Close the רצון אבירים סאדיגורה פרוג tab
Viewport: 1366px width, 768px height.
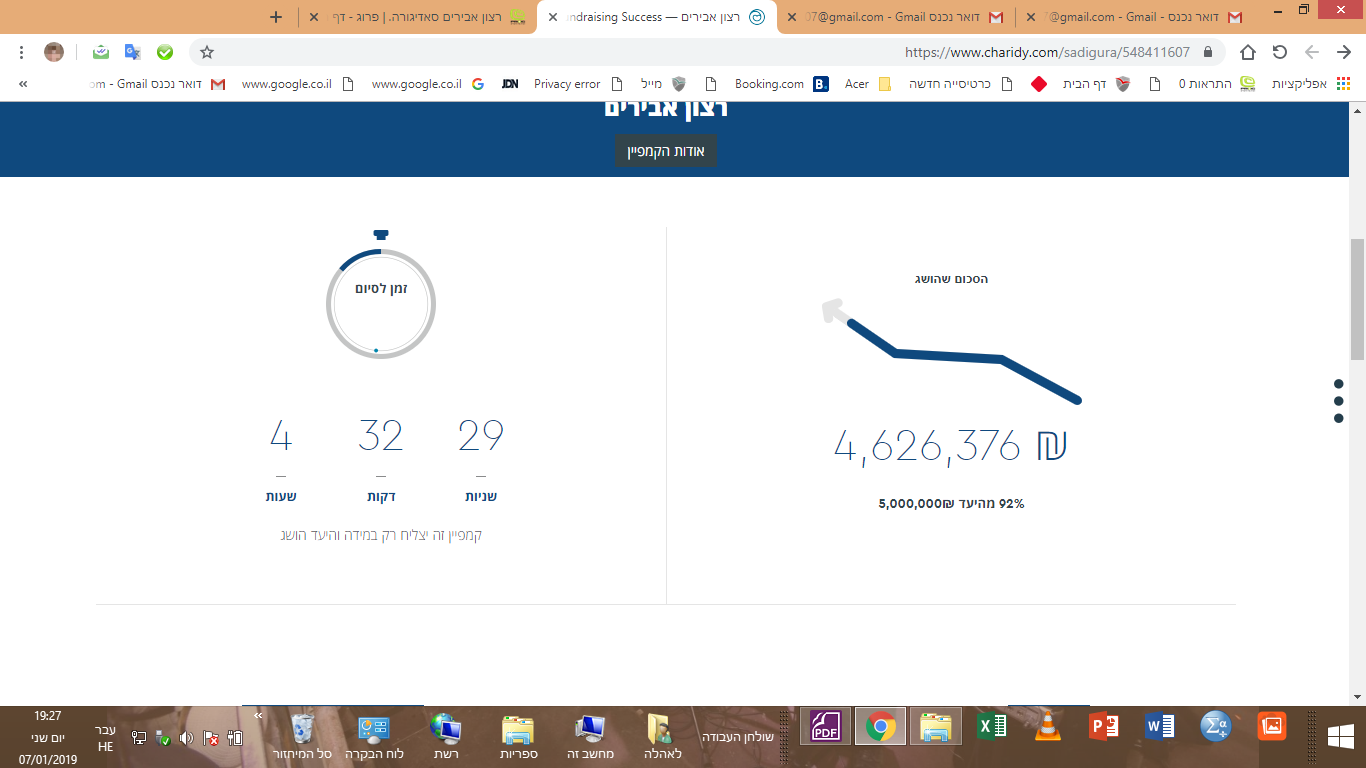tap(315, 17)
